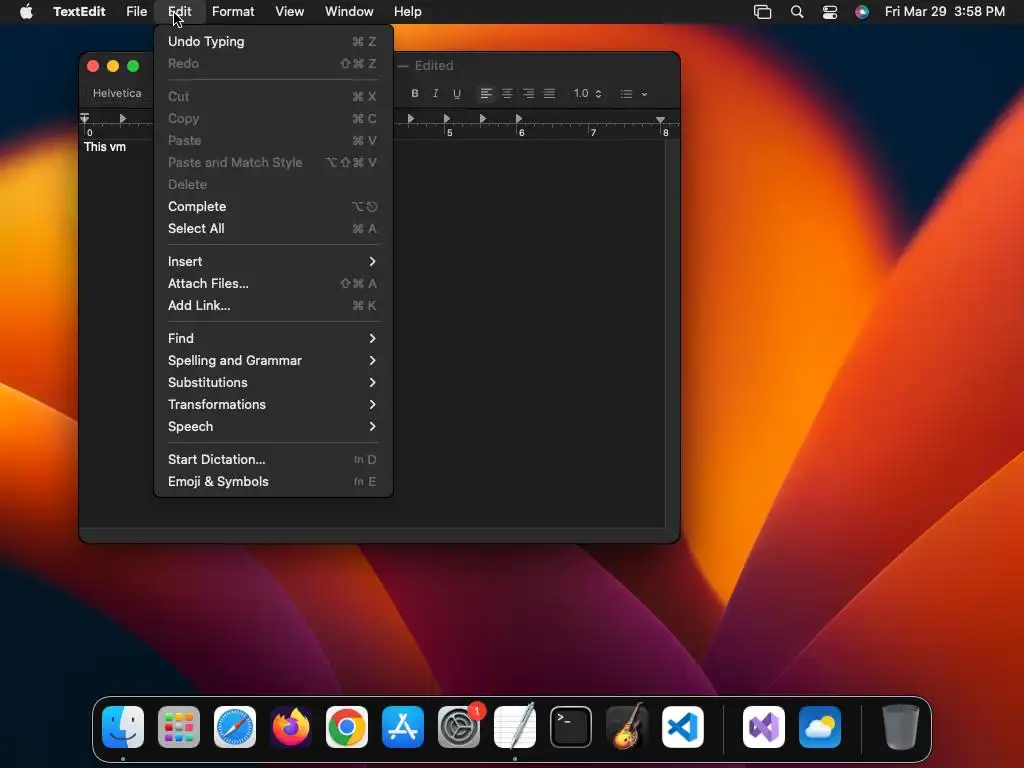
Task: Expand the Substitutions submenu
Action: (273, 383)
